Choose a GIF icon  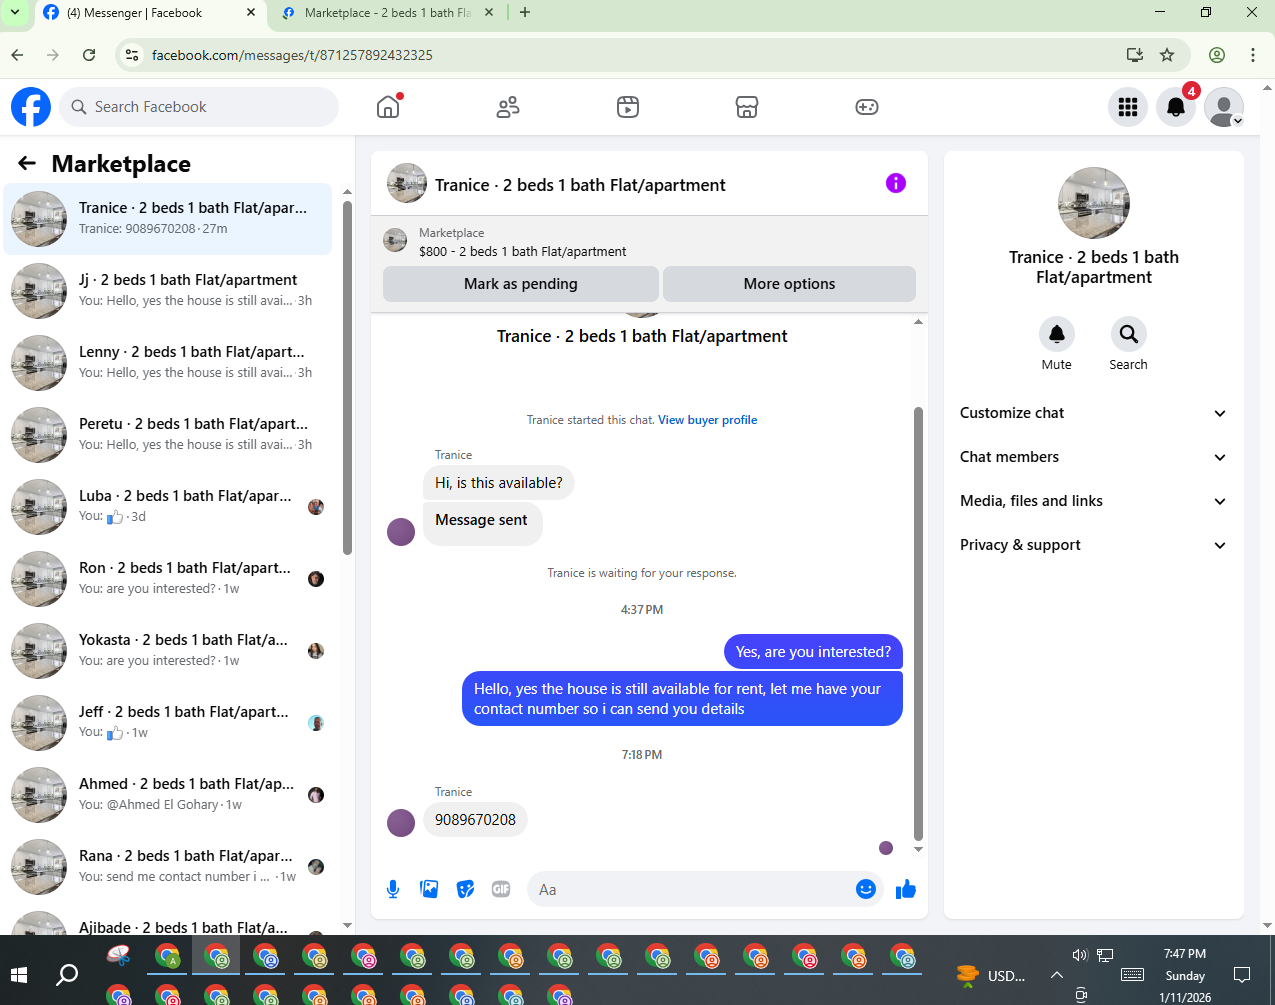501,889
